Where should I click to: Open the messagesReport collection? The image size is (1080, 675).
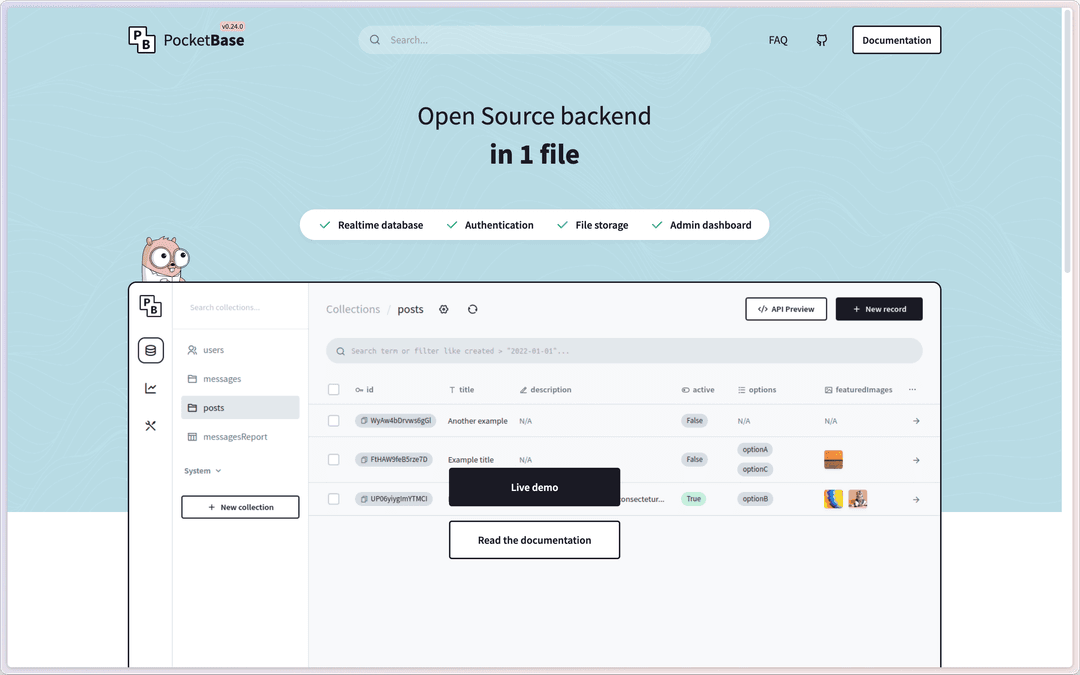(235, 437)
